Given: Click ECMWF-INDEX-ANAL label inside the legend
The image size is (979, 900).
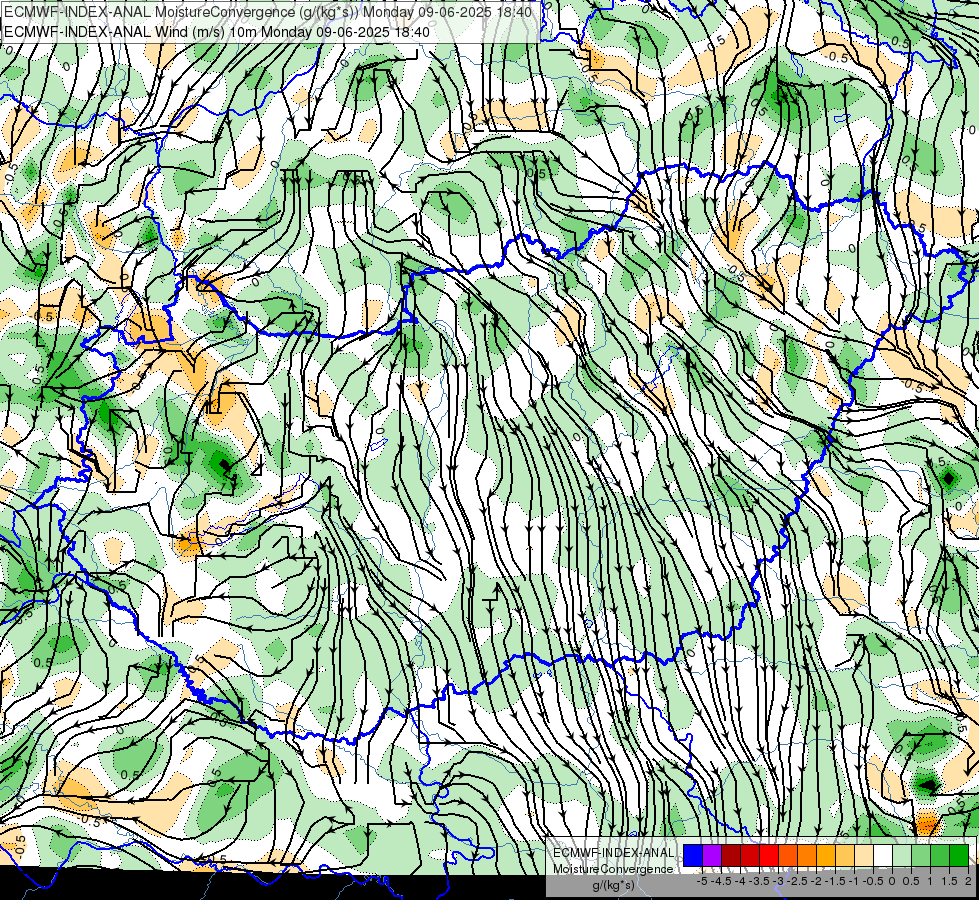Looking at the screenshot, I should [613, 853].
